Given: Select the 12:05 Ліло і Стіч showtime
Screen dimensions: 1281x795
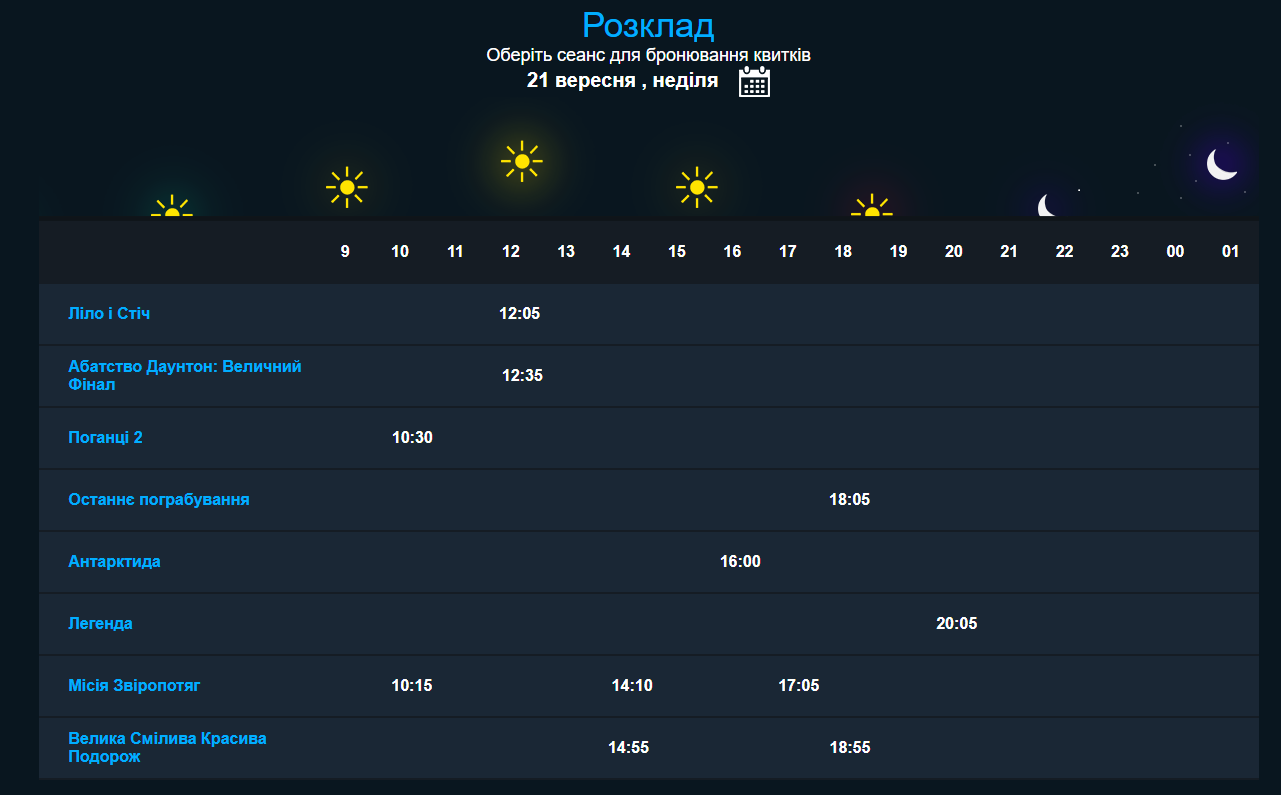Looking at the screenshot, I should pos(519,314).
